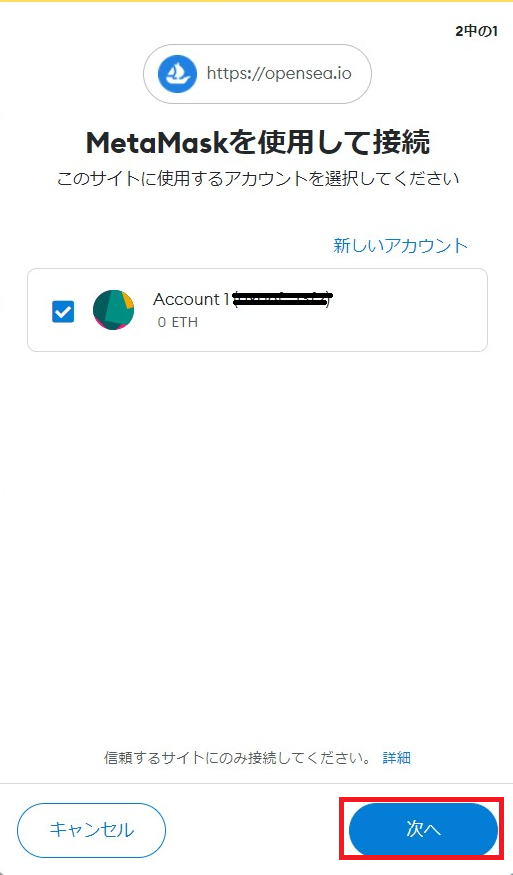Click the https://opensea.io URL text
The width and height of the screenshot is (513, 875).
[x=279, y=74]
